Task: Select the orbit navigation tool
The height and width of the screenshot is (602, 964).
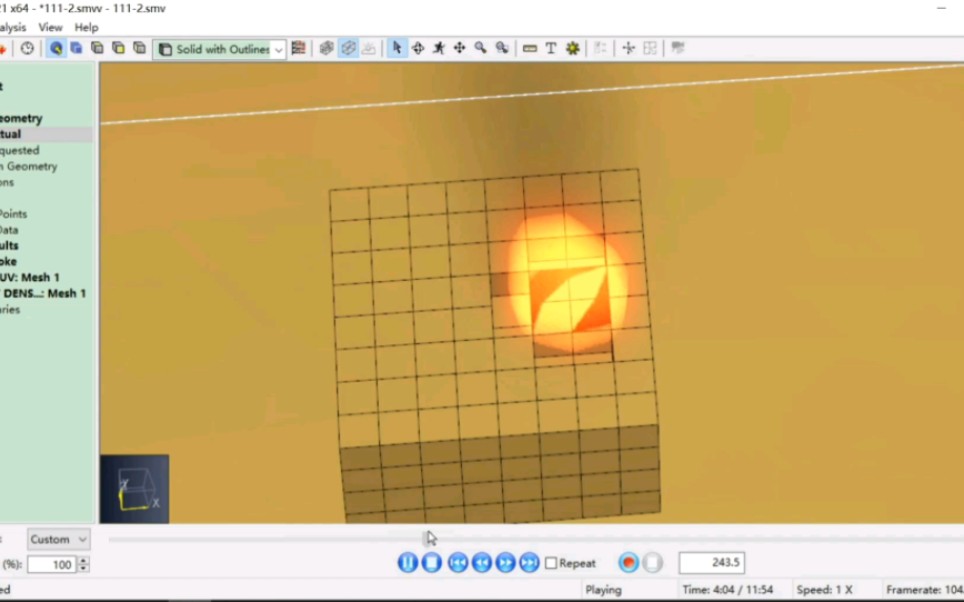Action: point(418,48)
